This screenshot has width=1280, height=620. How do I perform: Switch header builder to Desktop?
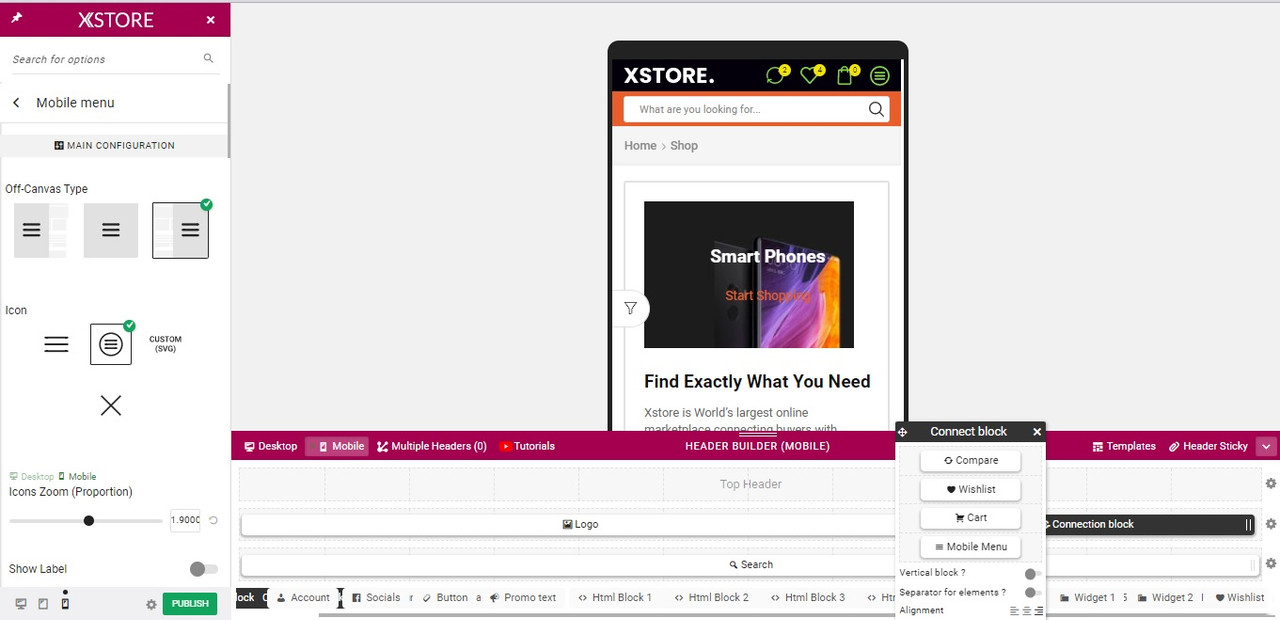pyautogui.click(x=271, y=446)
